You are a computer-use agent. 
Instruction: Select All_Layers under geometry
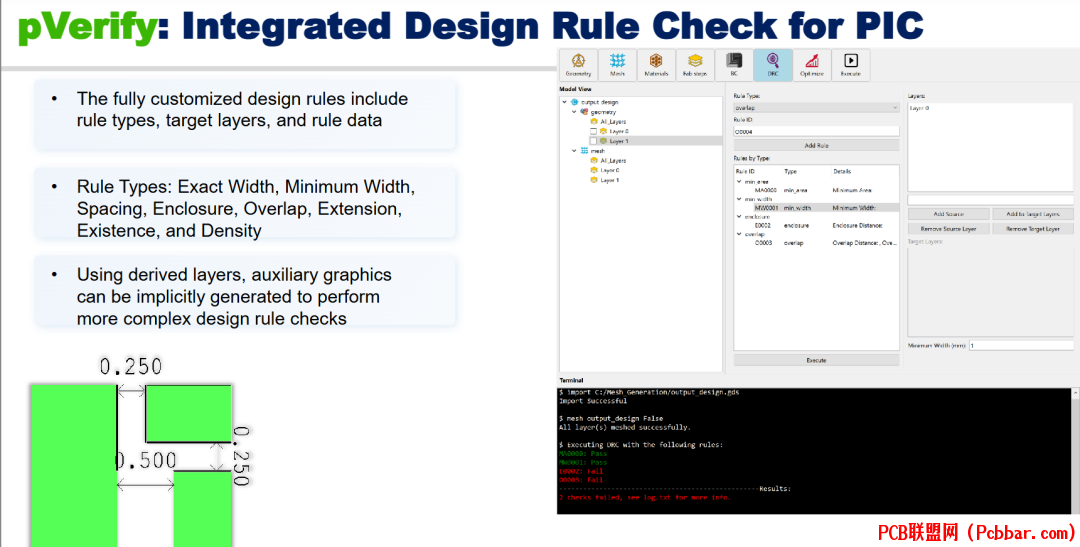613,121
